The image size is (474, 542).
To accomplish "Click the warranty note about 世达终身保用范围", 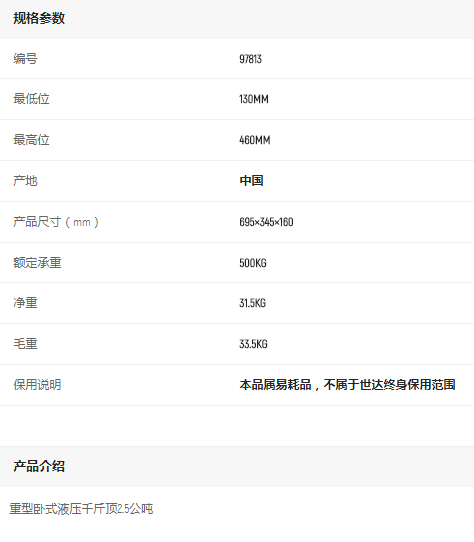I will click(347, 385).
